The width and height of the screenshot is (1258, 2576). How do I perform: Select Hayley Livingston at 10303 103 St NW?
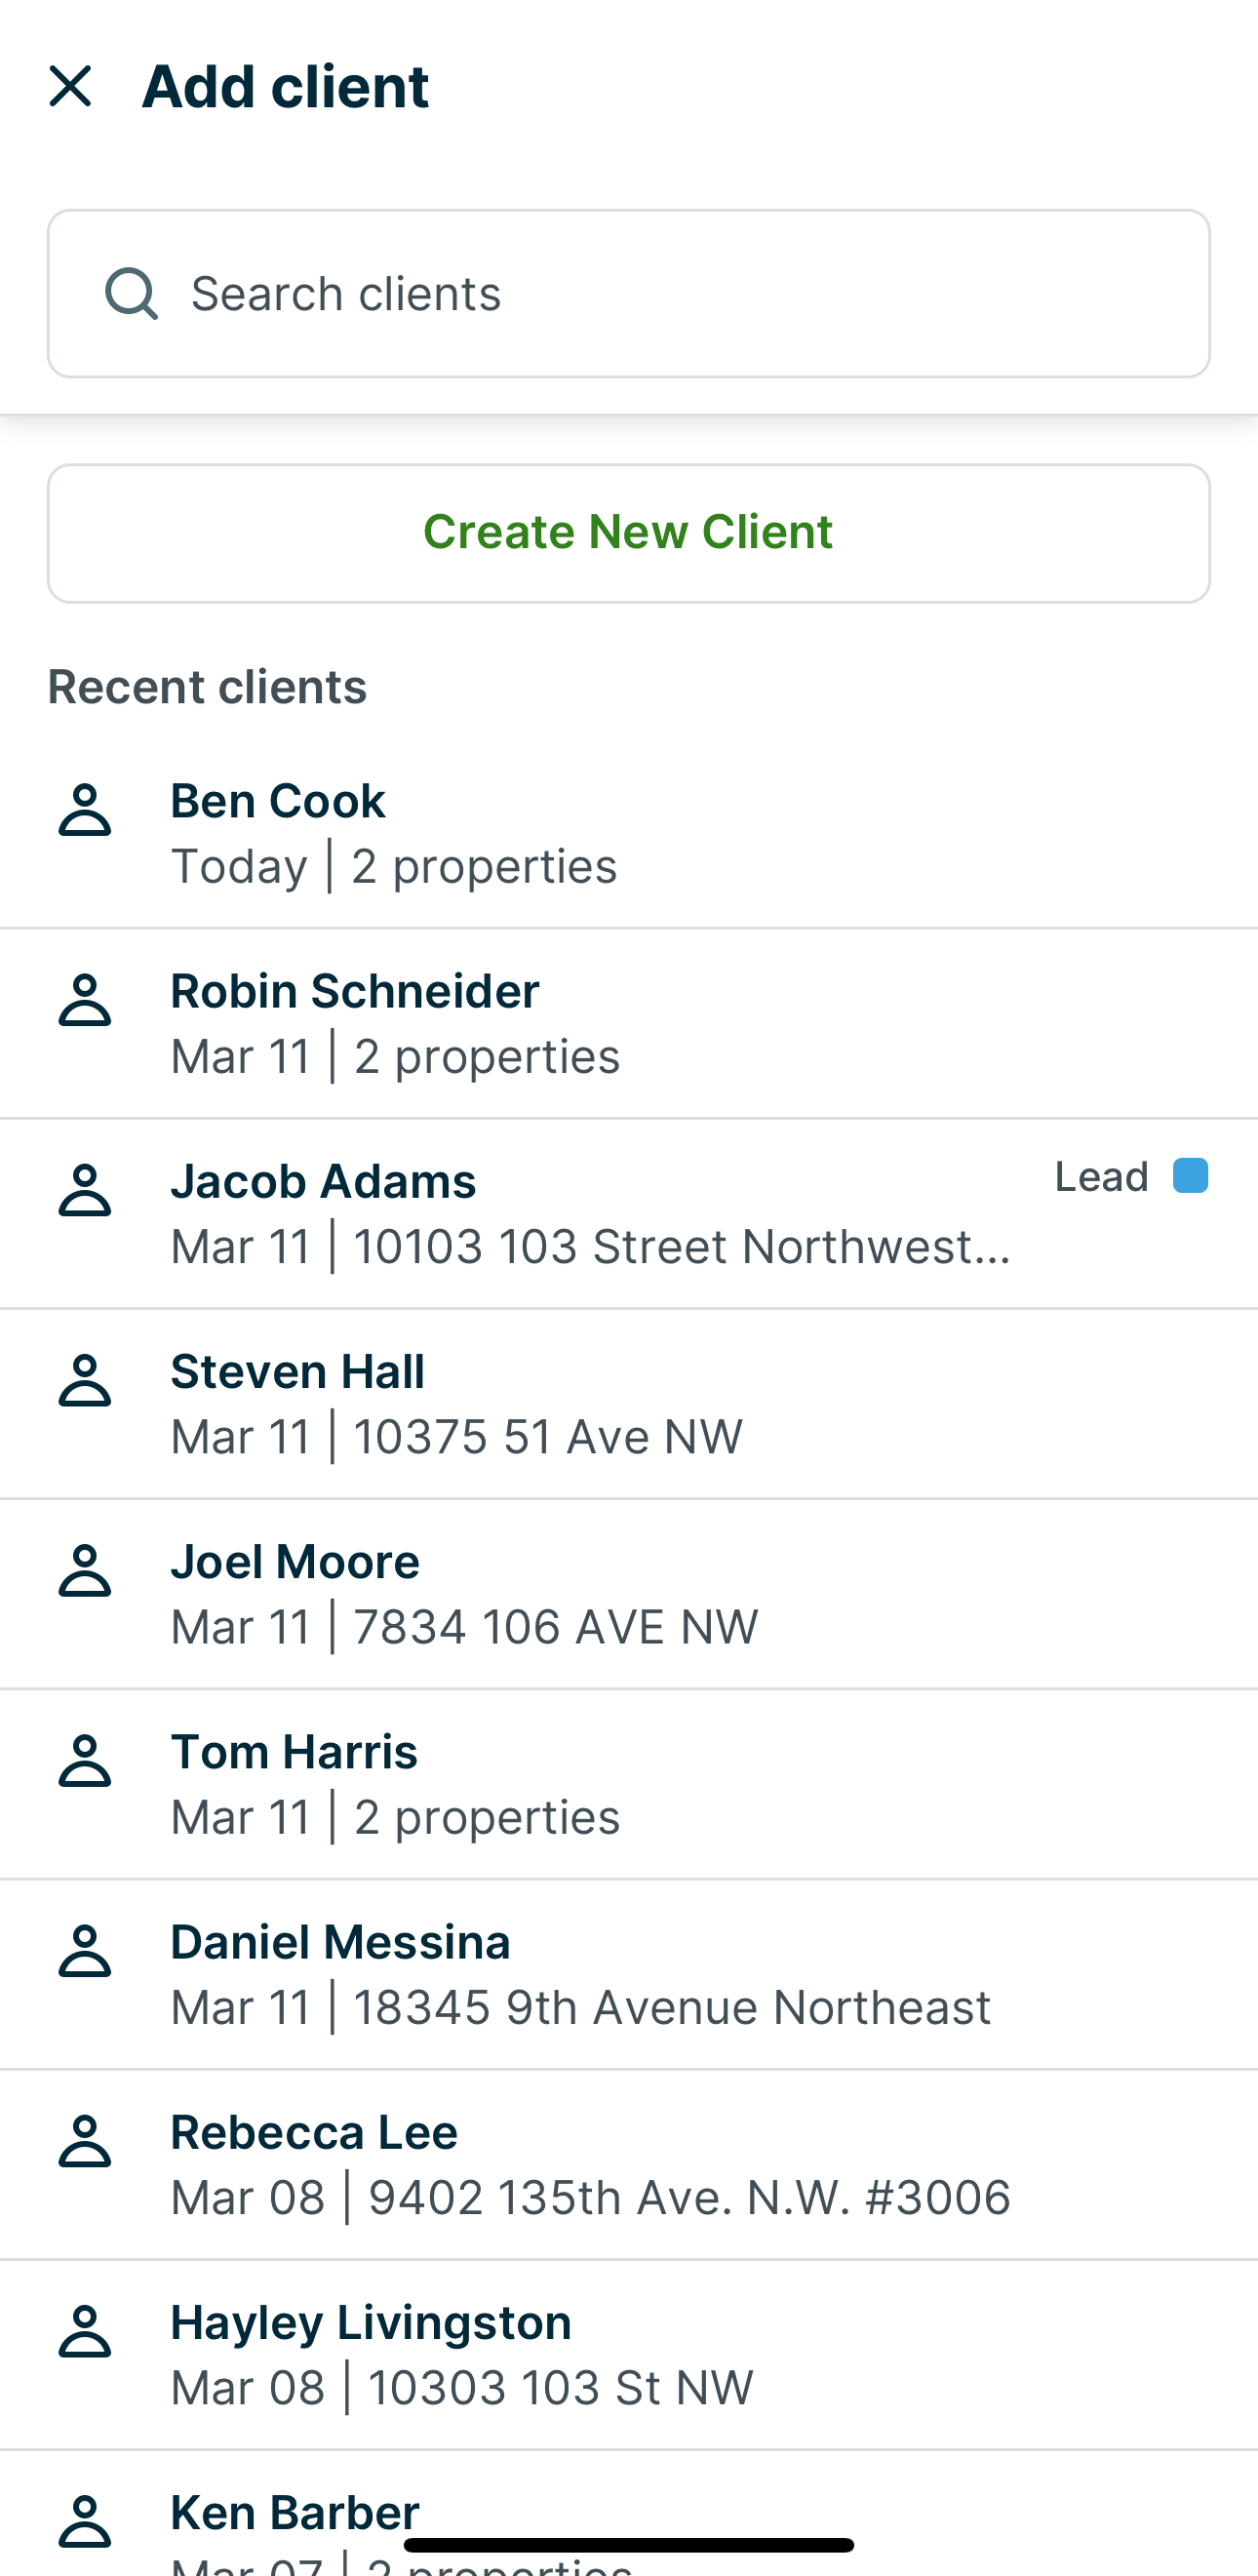600,2353
